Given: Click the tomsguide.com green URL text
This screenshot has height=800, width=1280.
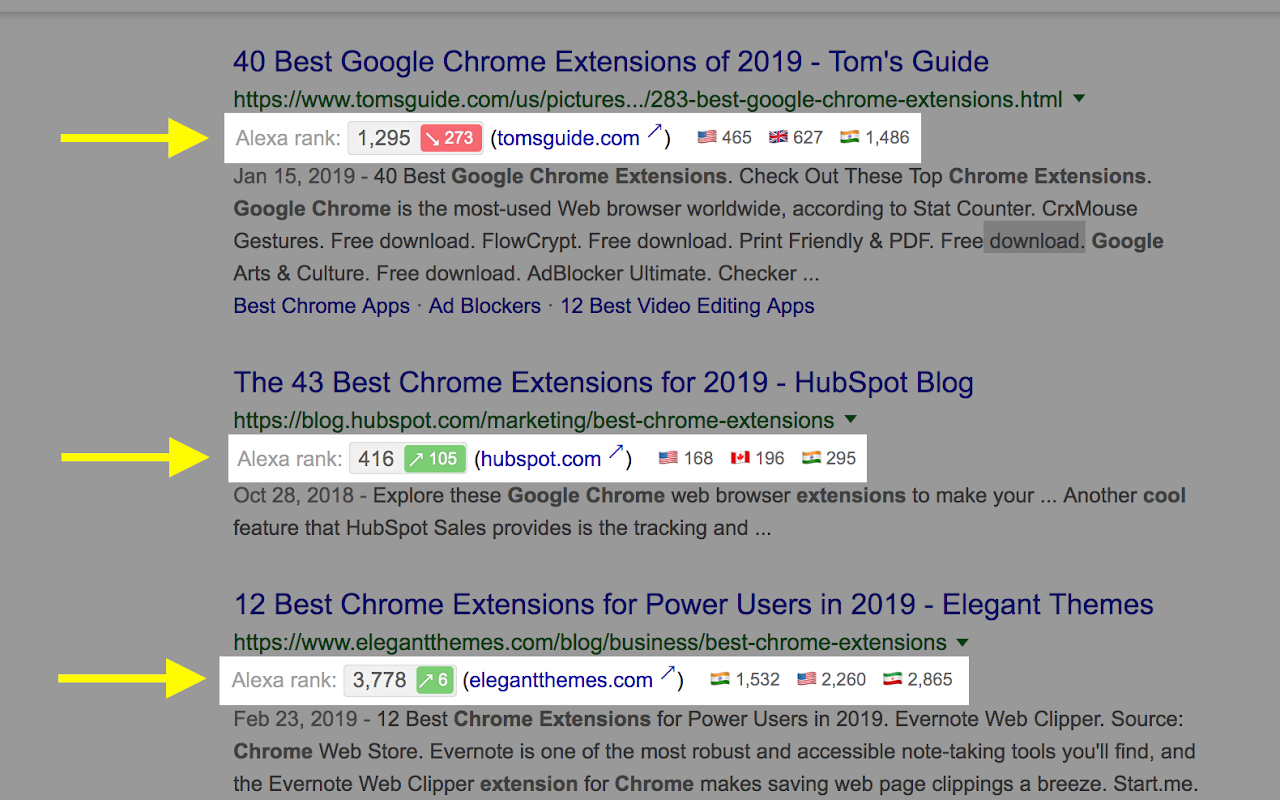Looking at the screenshot, I should coord(648,100).
